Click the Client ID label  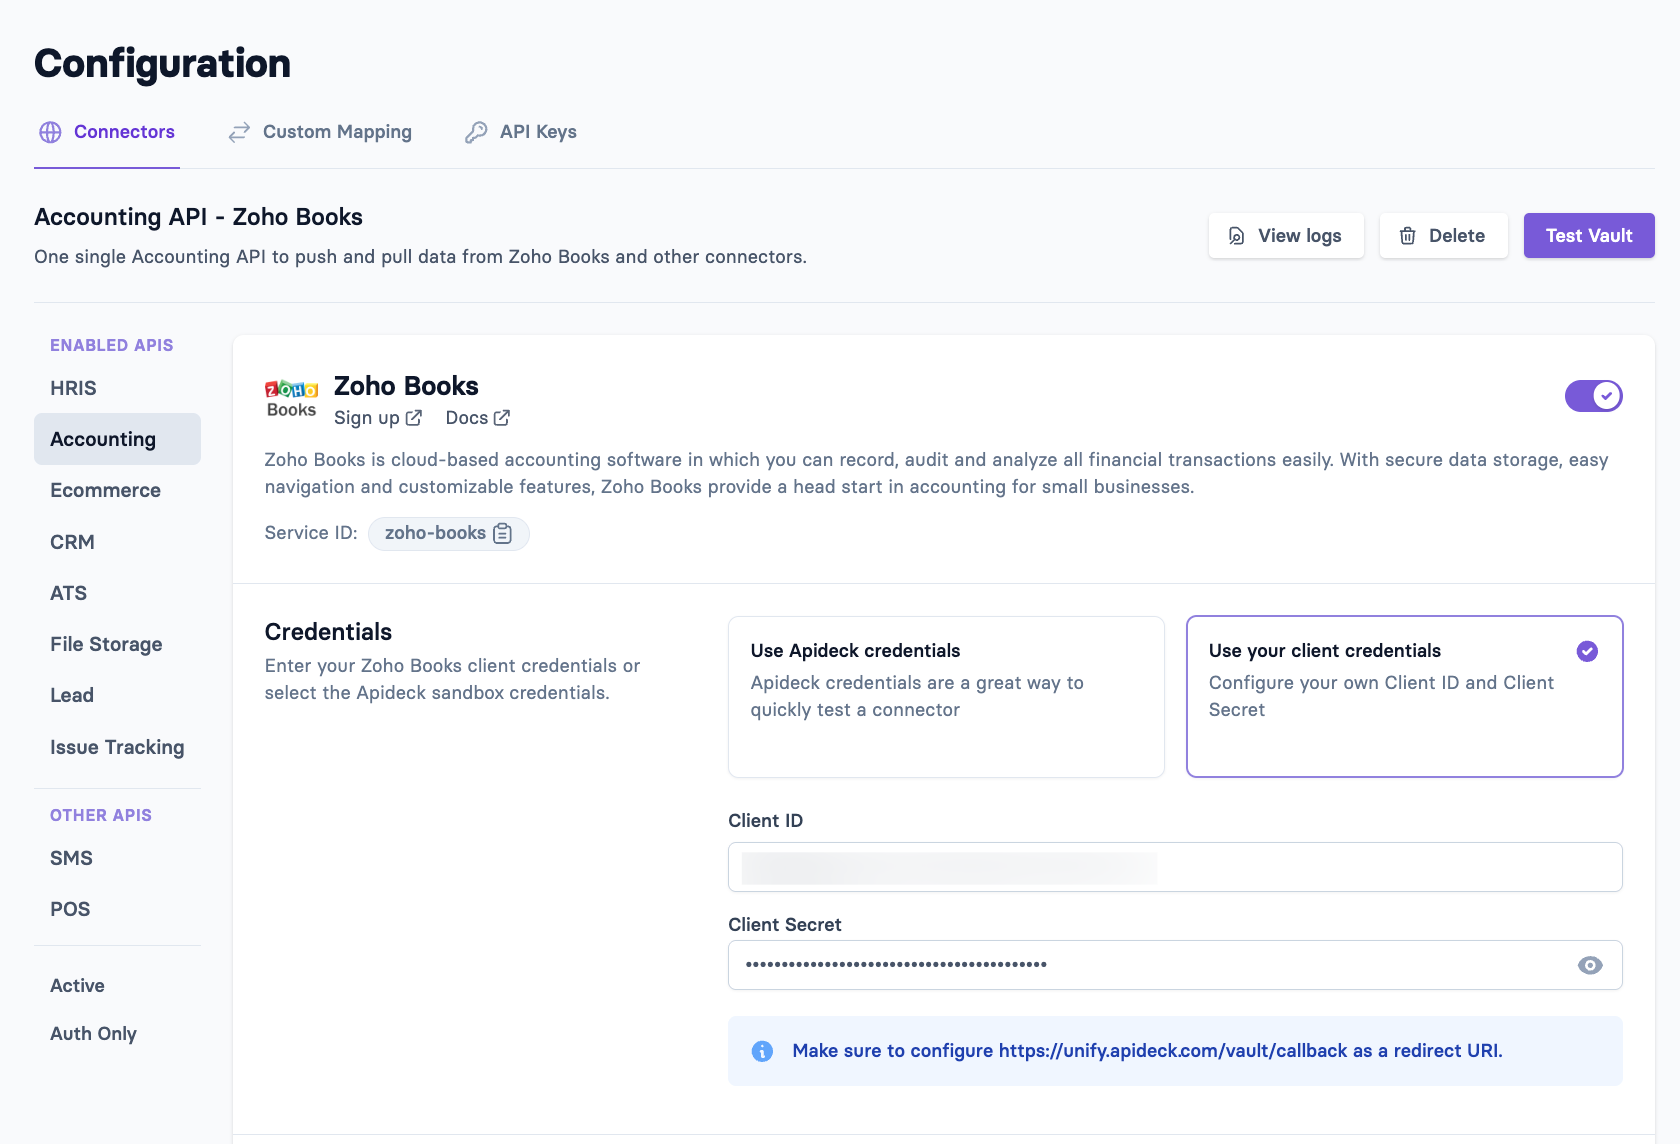coord(766,821)
